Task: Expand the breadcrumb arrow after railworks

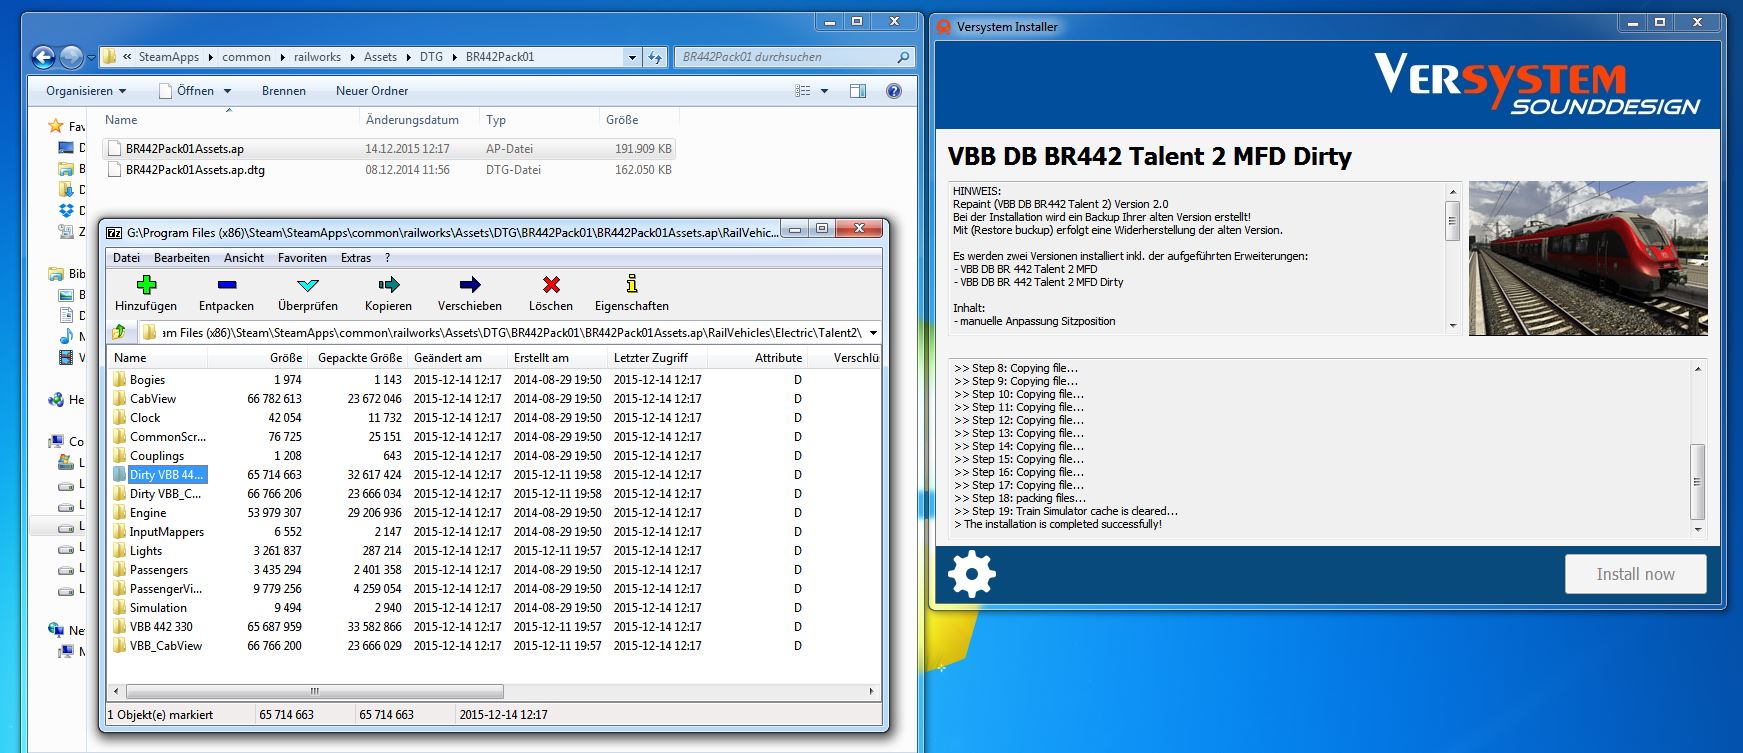Action: point(352,58)
